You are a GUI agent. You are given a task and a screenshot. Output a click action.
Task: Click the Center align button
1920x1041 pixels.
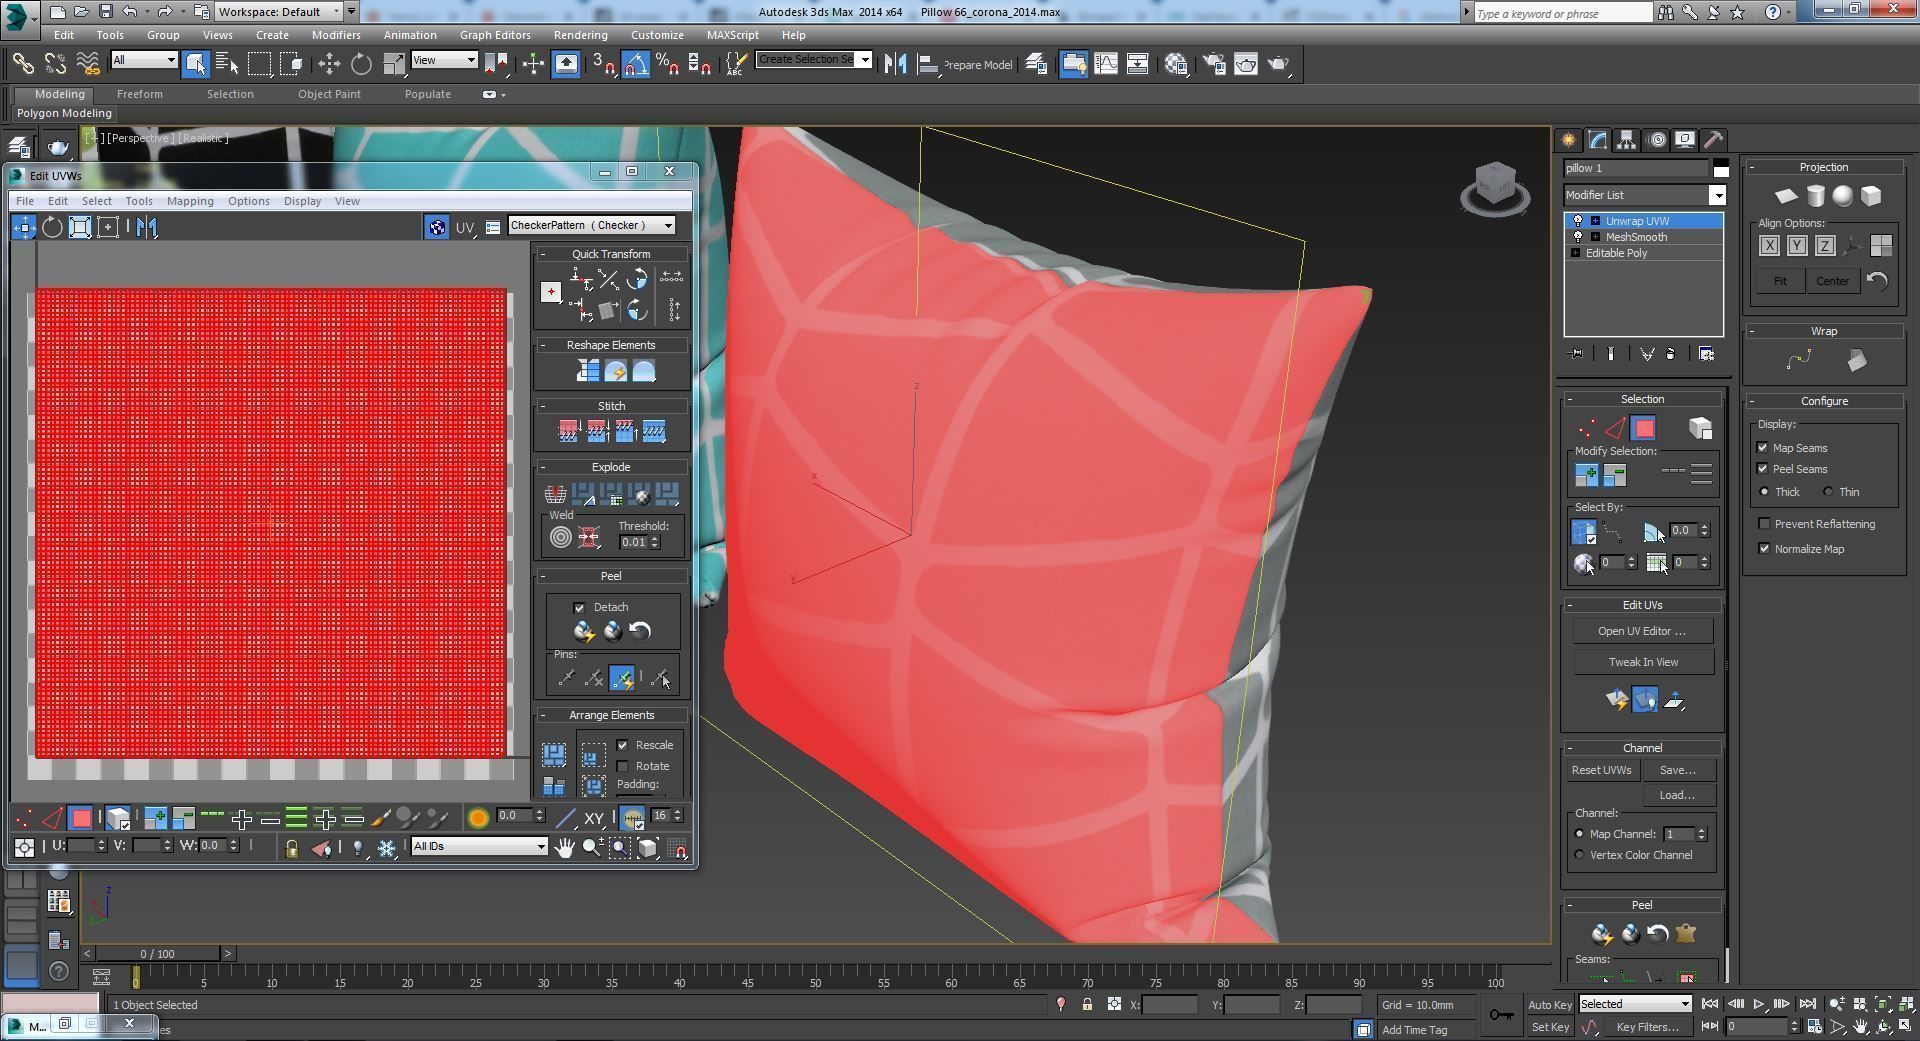pyautogui.click(x=1832, y=281)
